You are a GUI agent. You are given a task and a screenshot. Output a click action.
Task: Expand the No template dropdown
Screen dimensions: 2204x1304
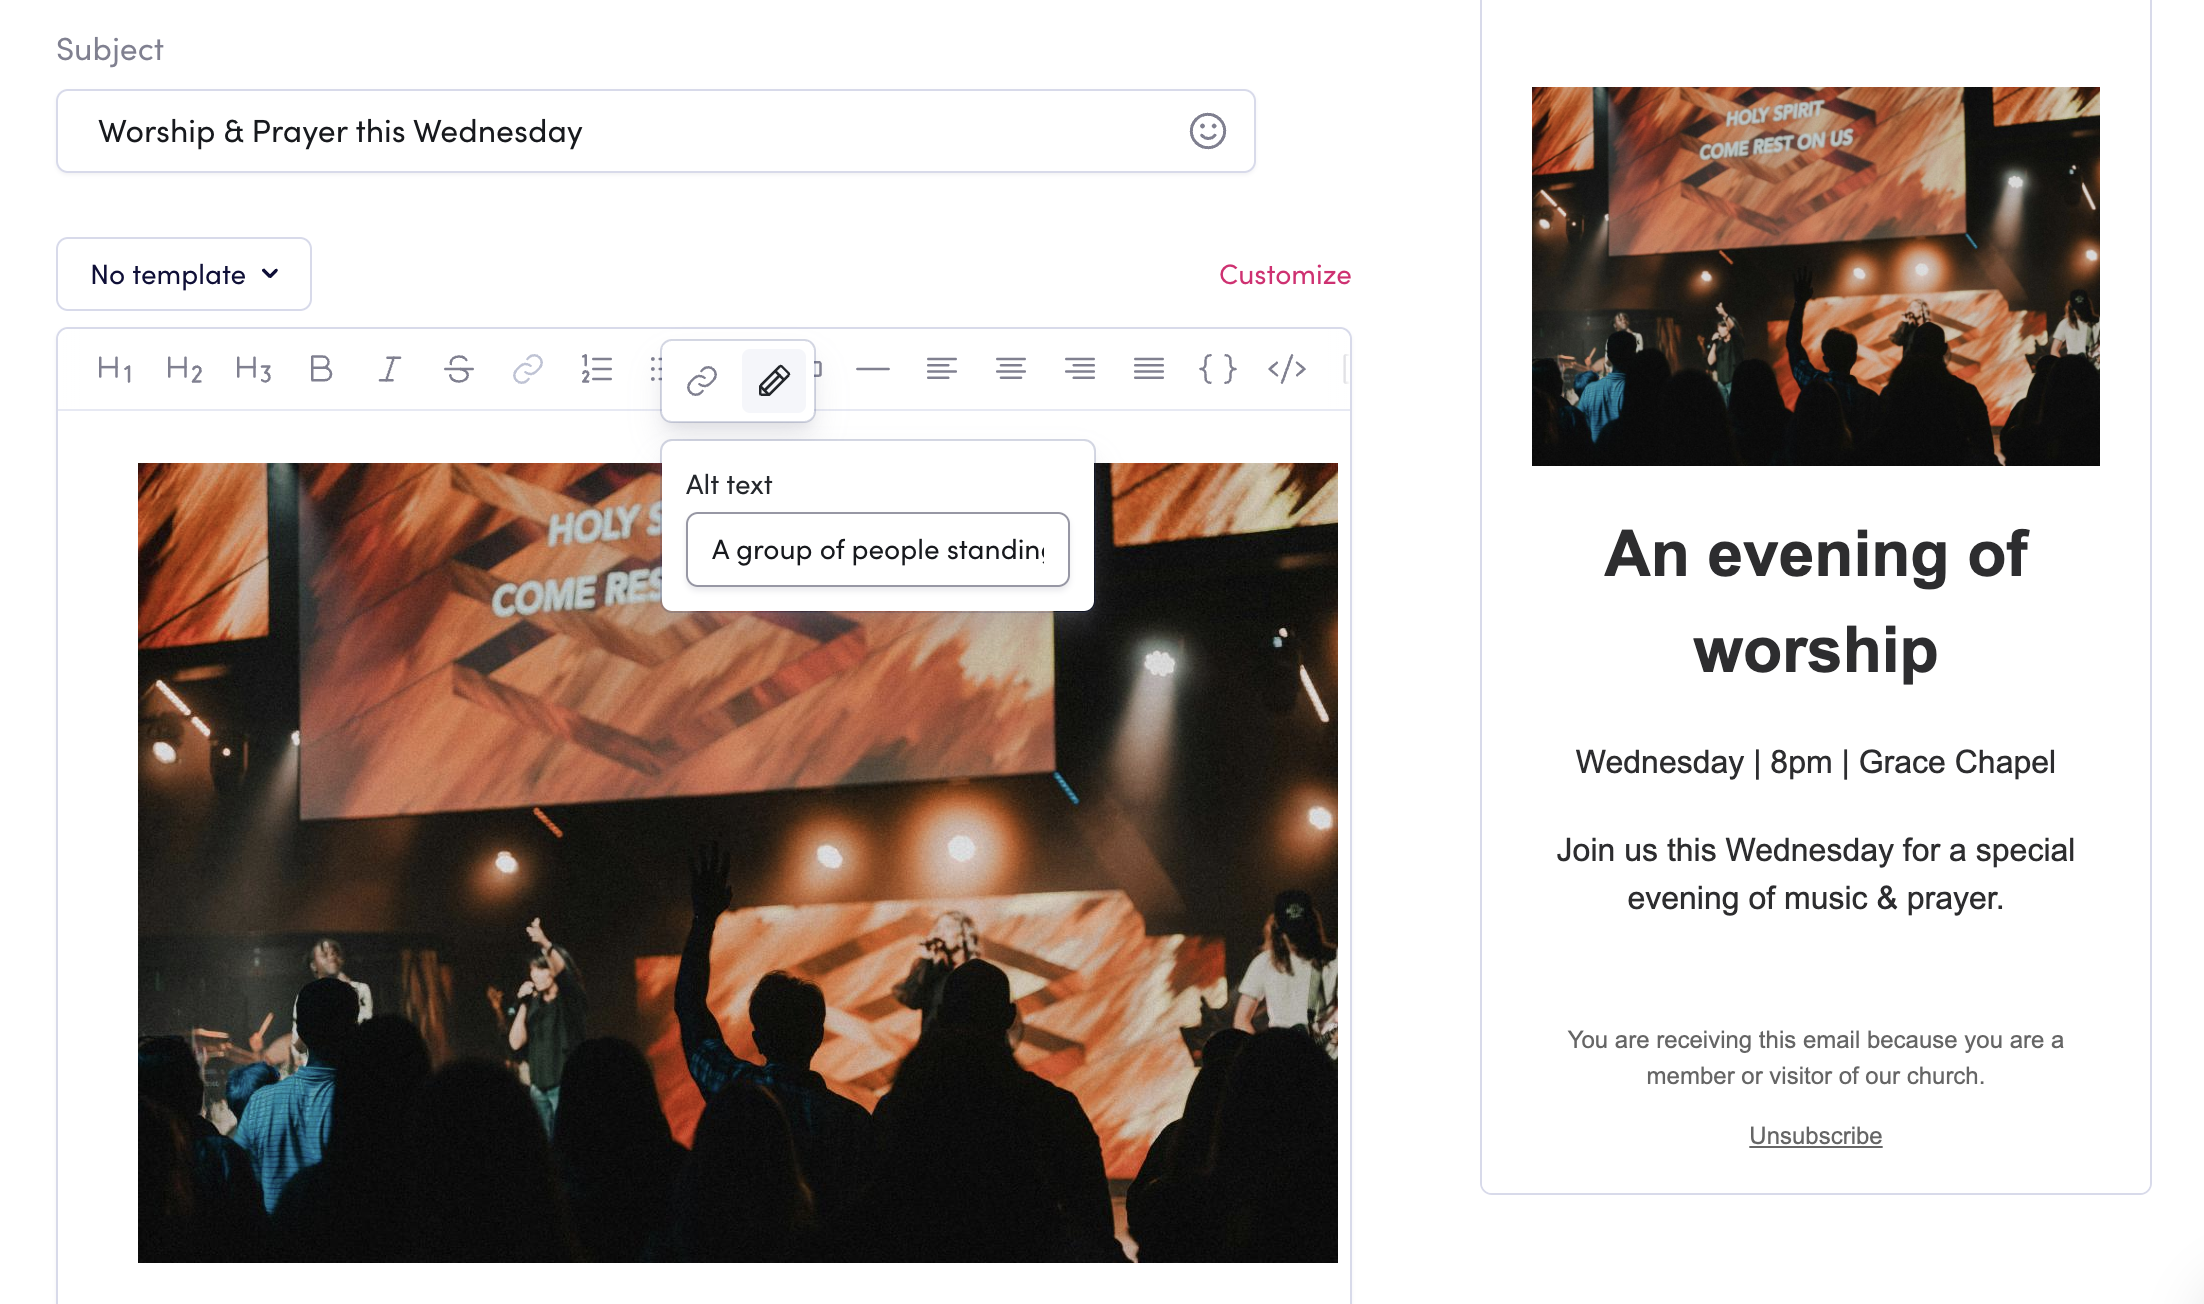[182, 275]
